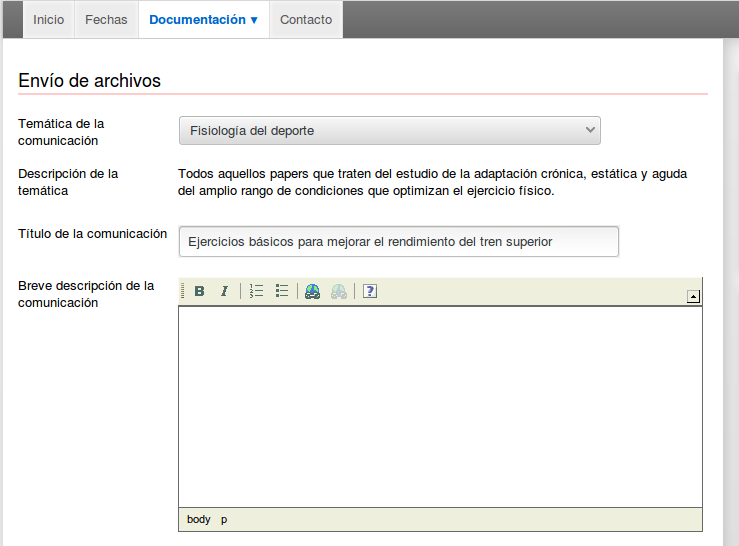Expand the Documentación menu

204,20
